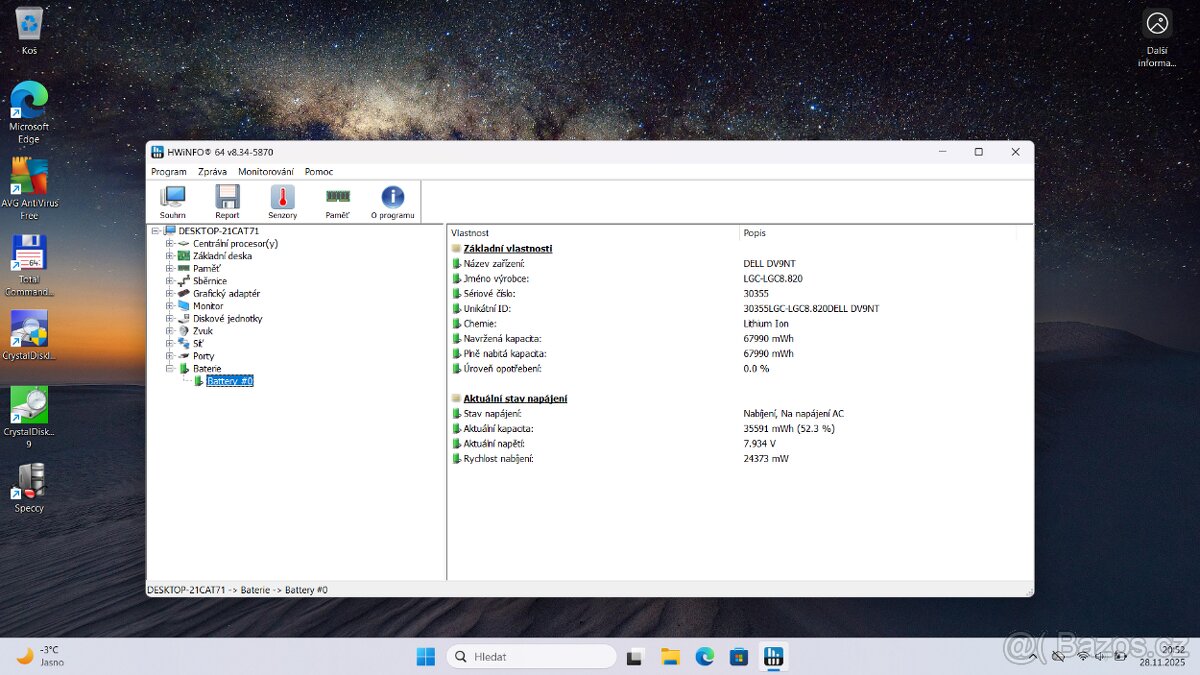
Task: Open the Paměť memory info tool
Action: [x=337, y=198]
